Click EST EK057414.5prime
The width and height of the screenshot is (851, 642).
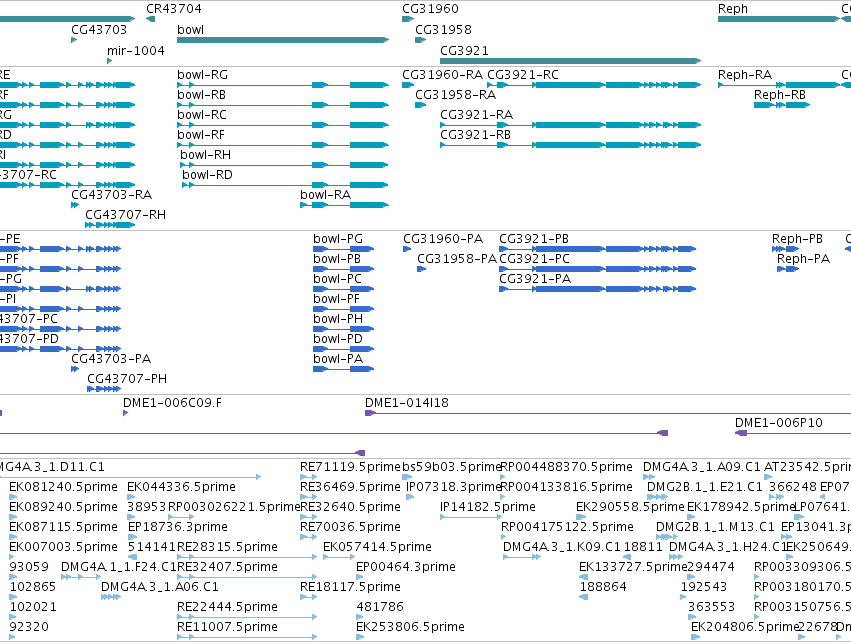point(339,557)
